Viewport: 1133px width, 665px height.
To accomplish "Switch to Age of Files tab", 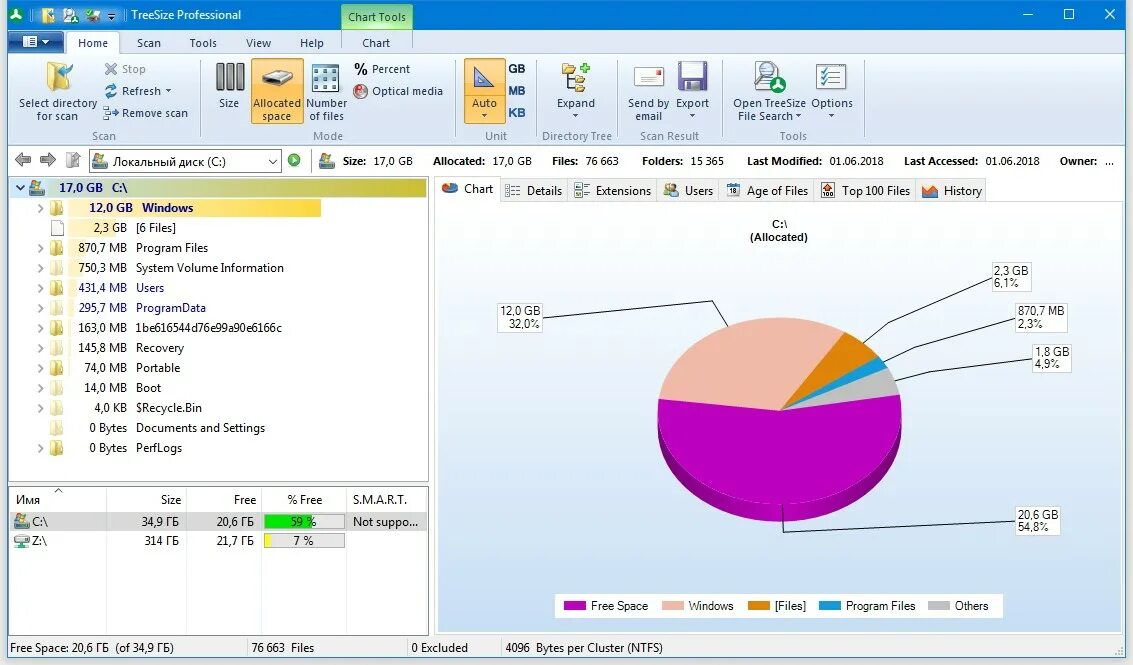I will 767,190.
